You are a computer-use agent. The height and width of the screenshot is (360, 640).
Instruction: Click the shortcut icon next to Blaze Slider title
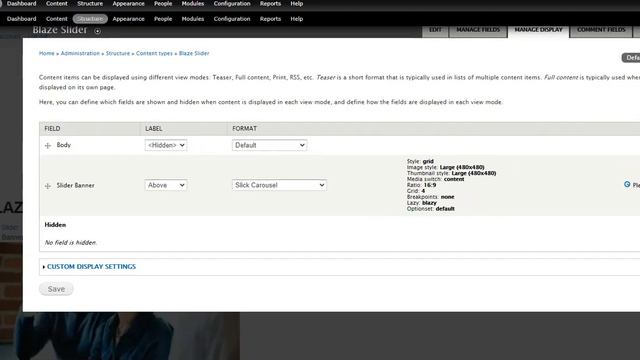click(x=97, y=31)
